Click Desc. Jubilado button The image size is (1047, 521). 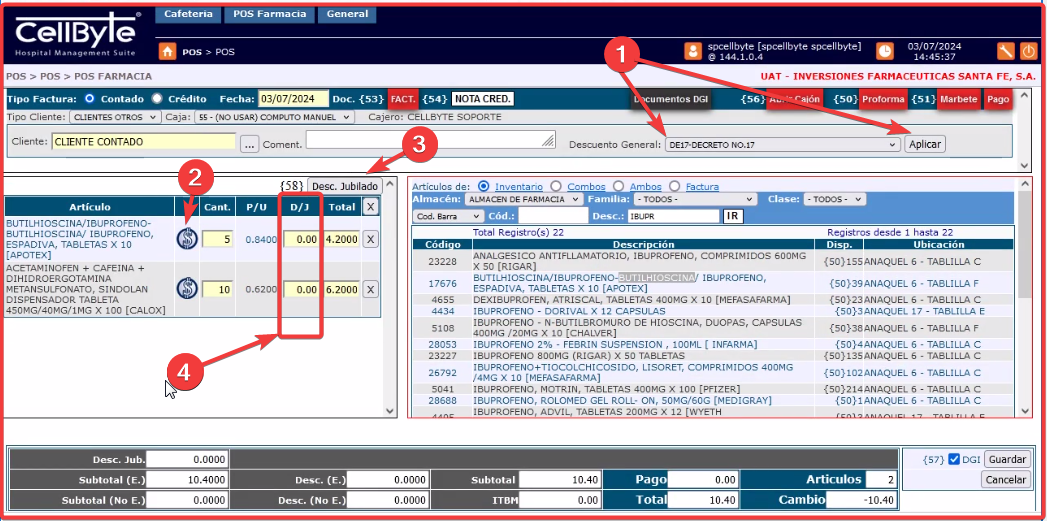345,186
